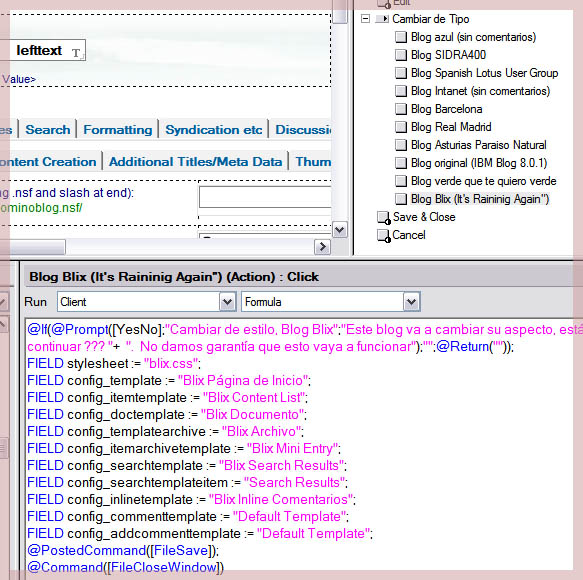This screenshot has width=583, height=580.
Task: Click the config_doctemplate "Blix Documento" line
Action: pyautogui.click(x=167, y=415)
